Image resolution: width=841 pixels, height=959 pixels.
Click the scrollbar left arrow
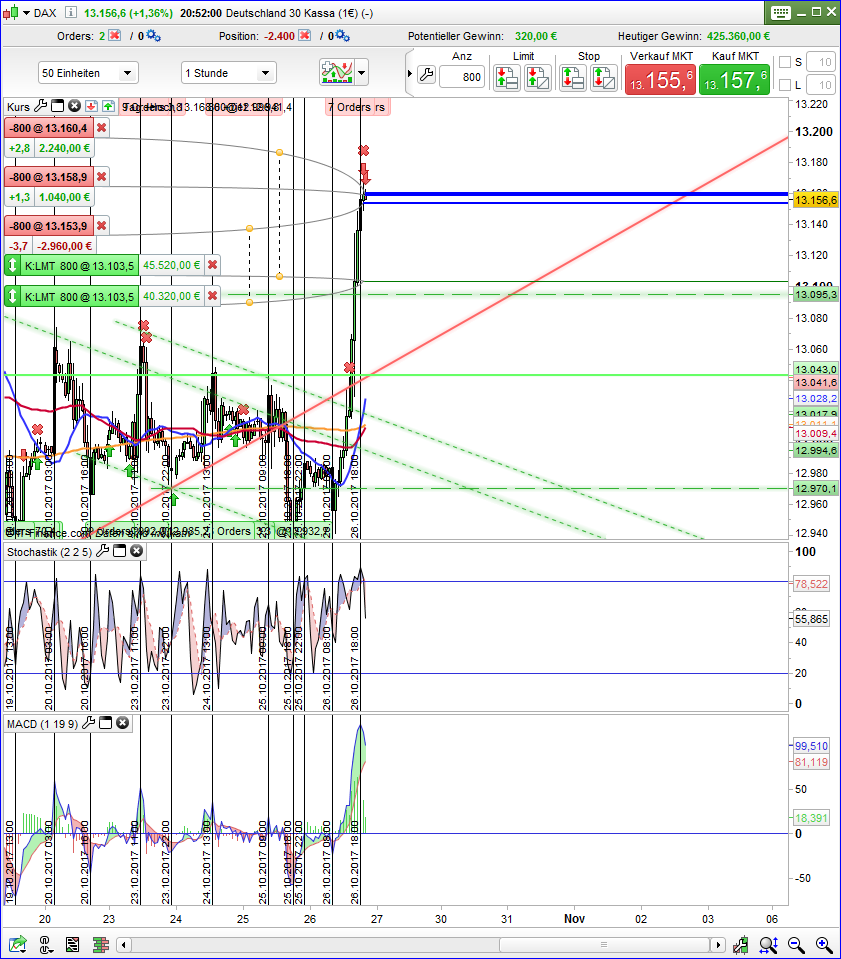[124, 944]
